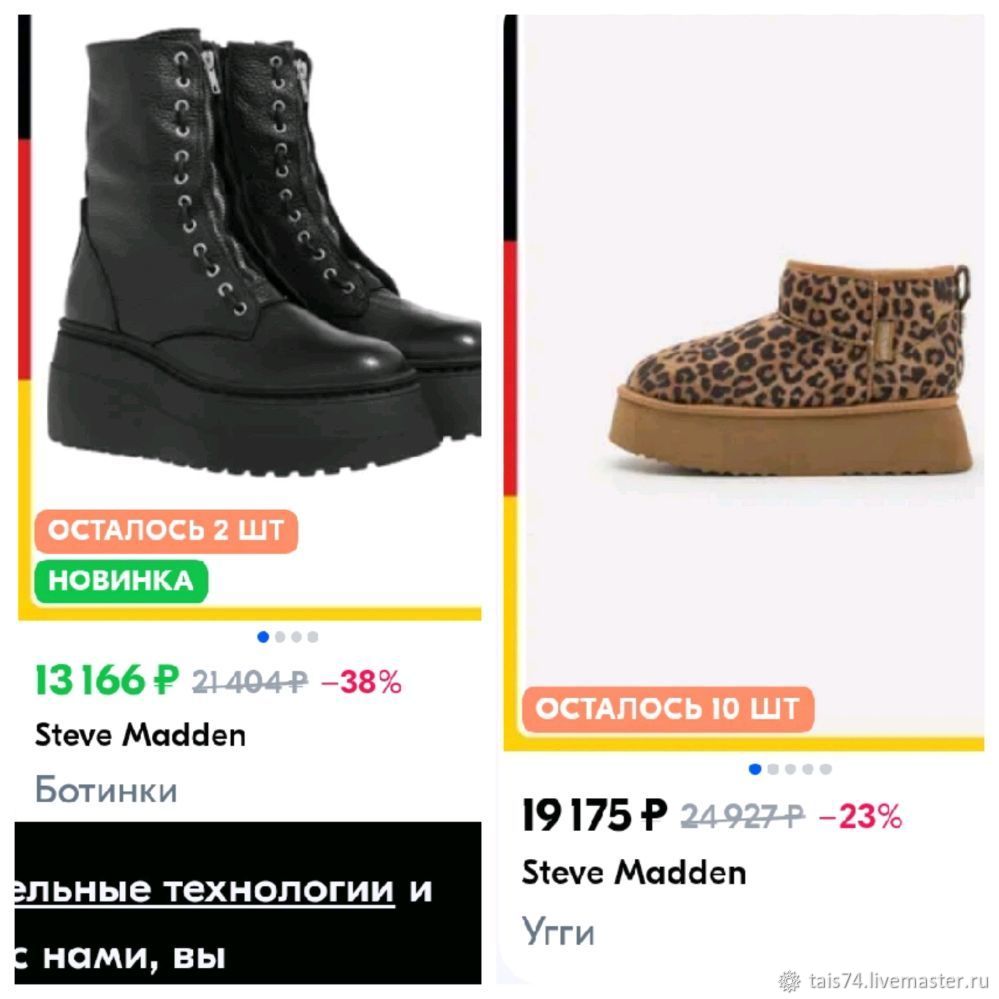This screenshot has height=999, width=999.
Task: Select first carousel dot under leopard uggs
Action: coord(756,769)
